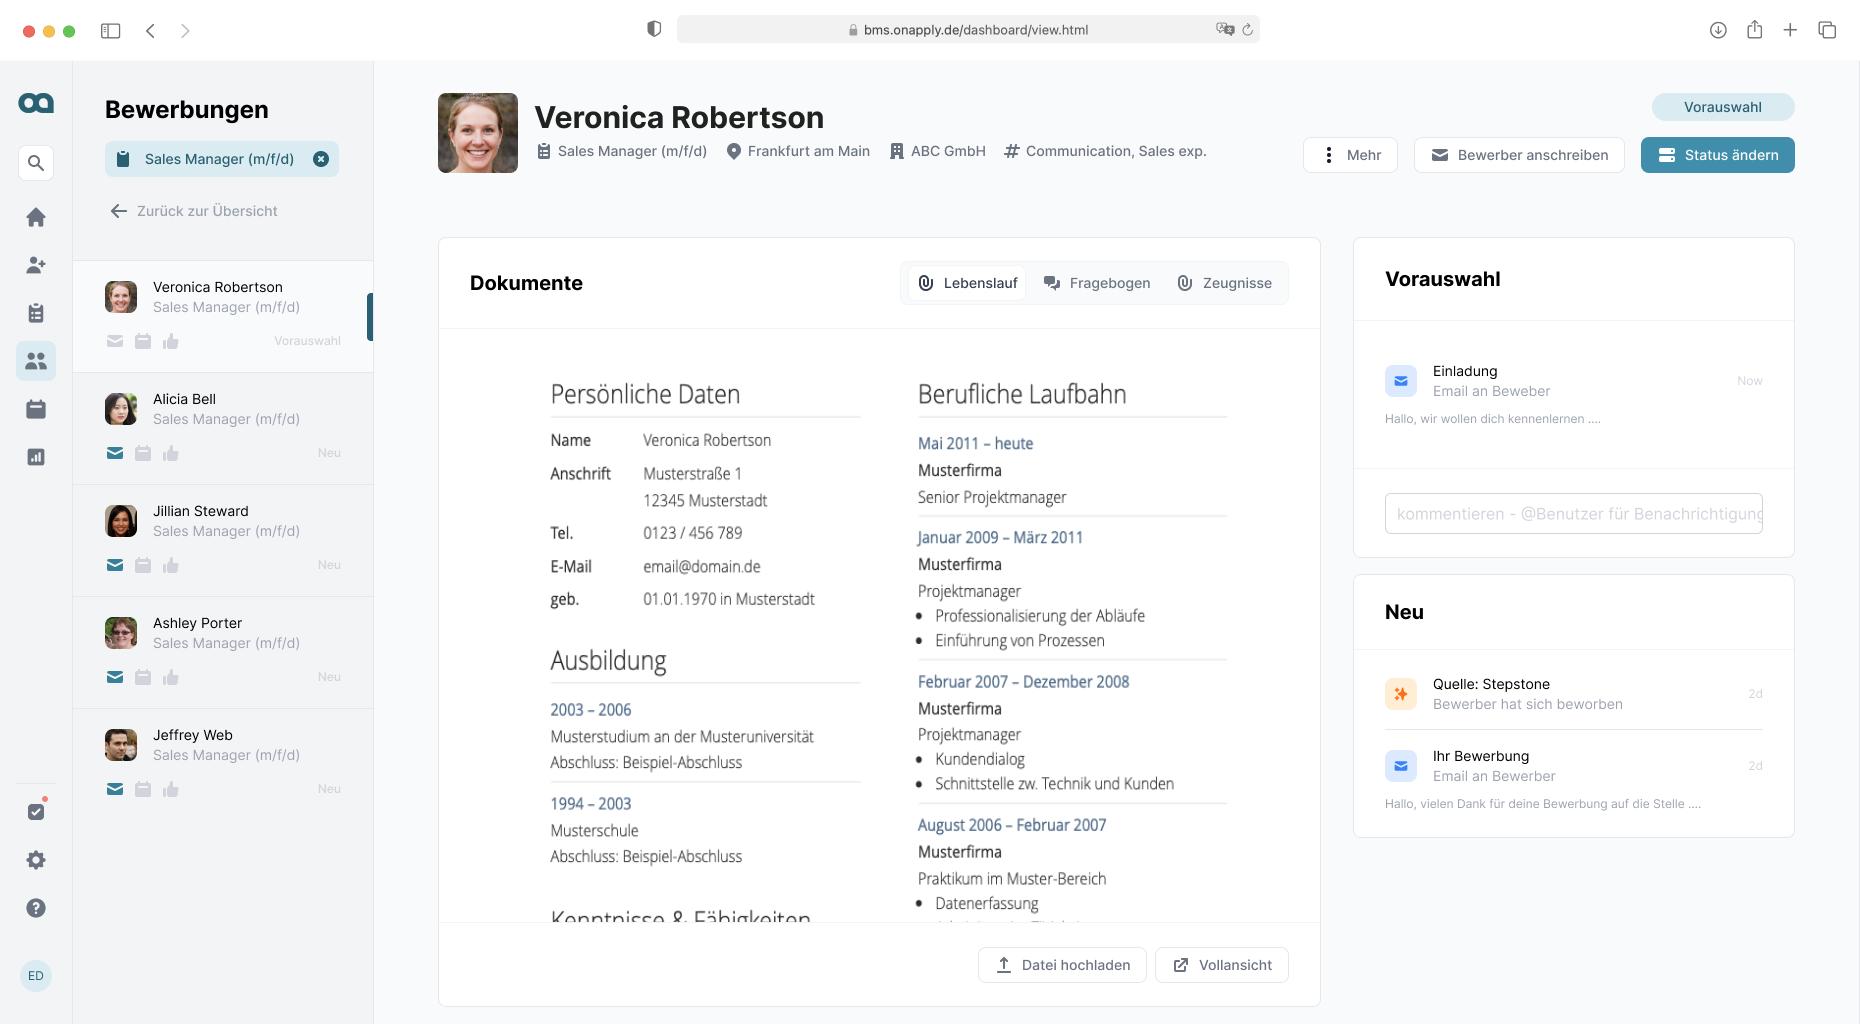
Task: Open the home dashboard icon
Action: [x=36, y=217]
